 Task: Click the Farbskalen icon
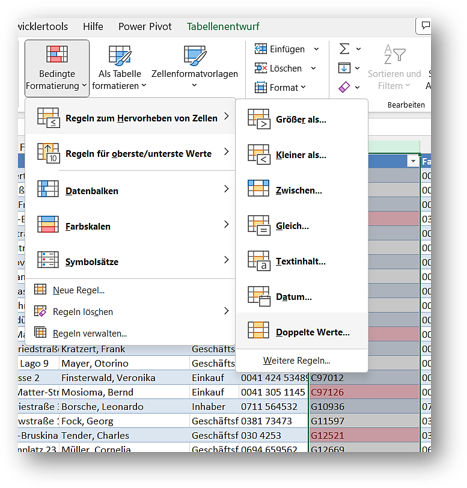point(48,224)
